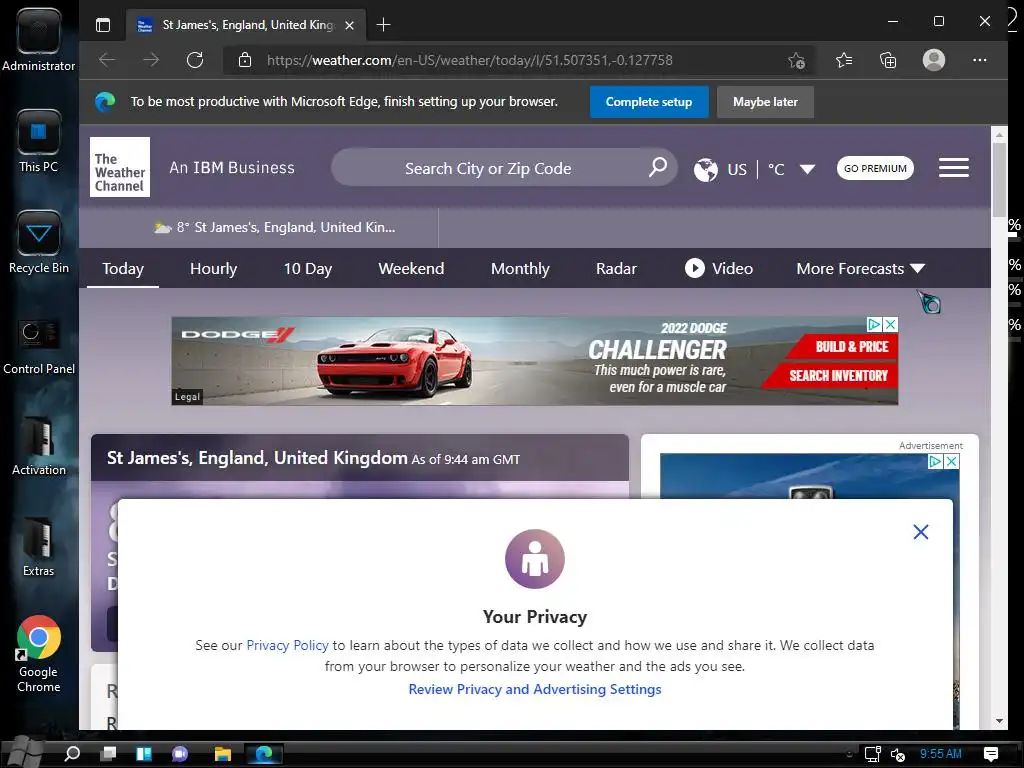Close the Dodge banner ad
This screenshot has width=1024, height=768.
pos(890,325)
